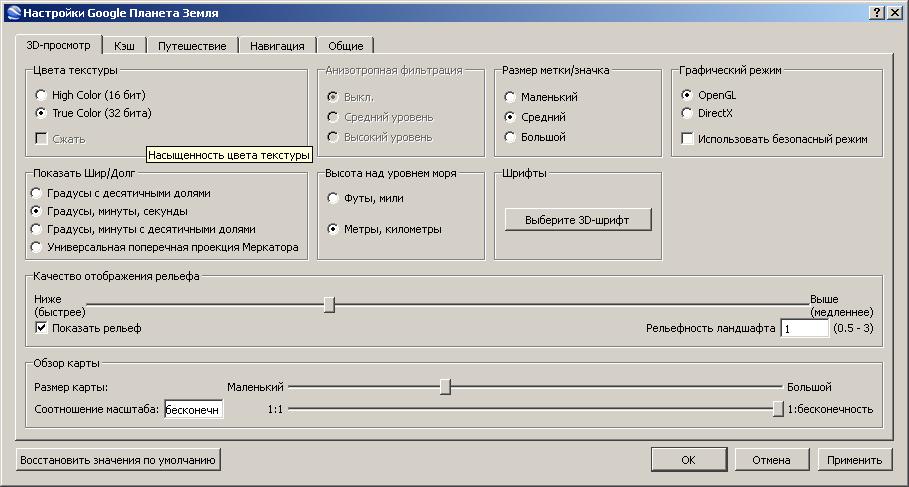
Task: Select Градусы с десятичными долями
Action: (38, 193)
